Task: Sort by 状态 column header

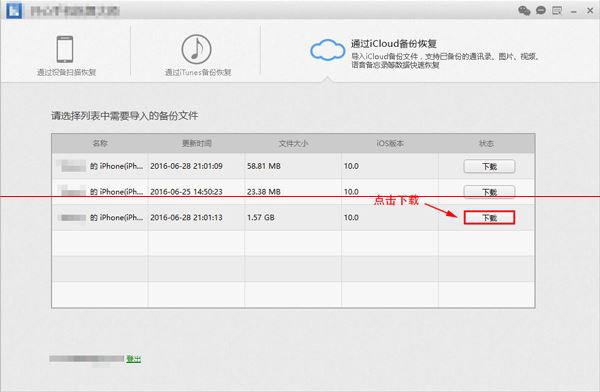Action: pos(486,144)
